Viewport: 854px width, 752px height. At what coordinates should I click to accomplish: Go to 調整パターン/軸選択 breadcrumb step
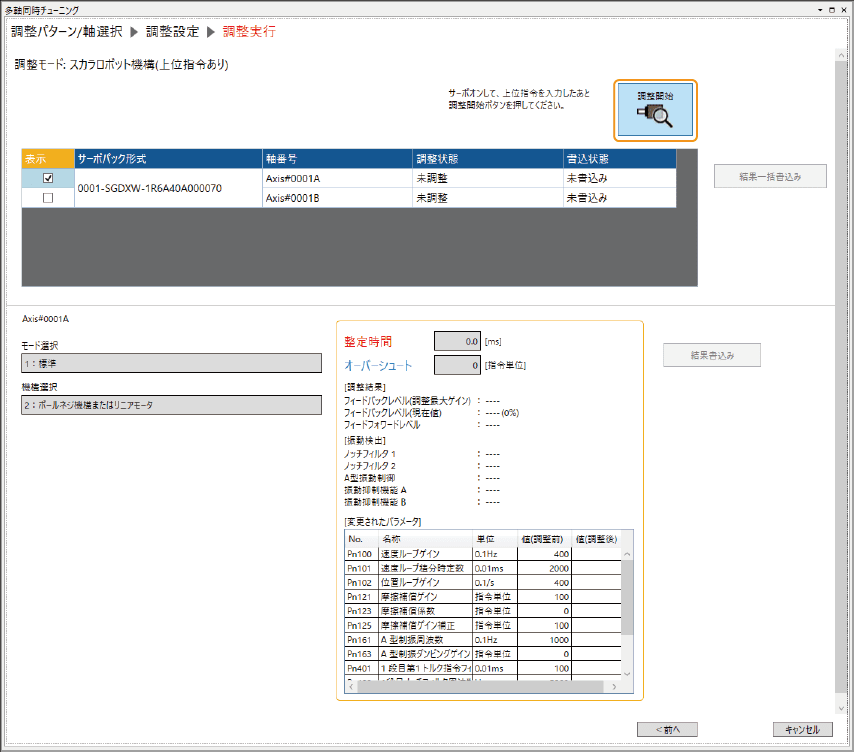click(66, 32)
